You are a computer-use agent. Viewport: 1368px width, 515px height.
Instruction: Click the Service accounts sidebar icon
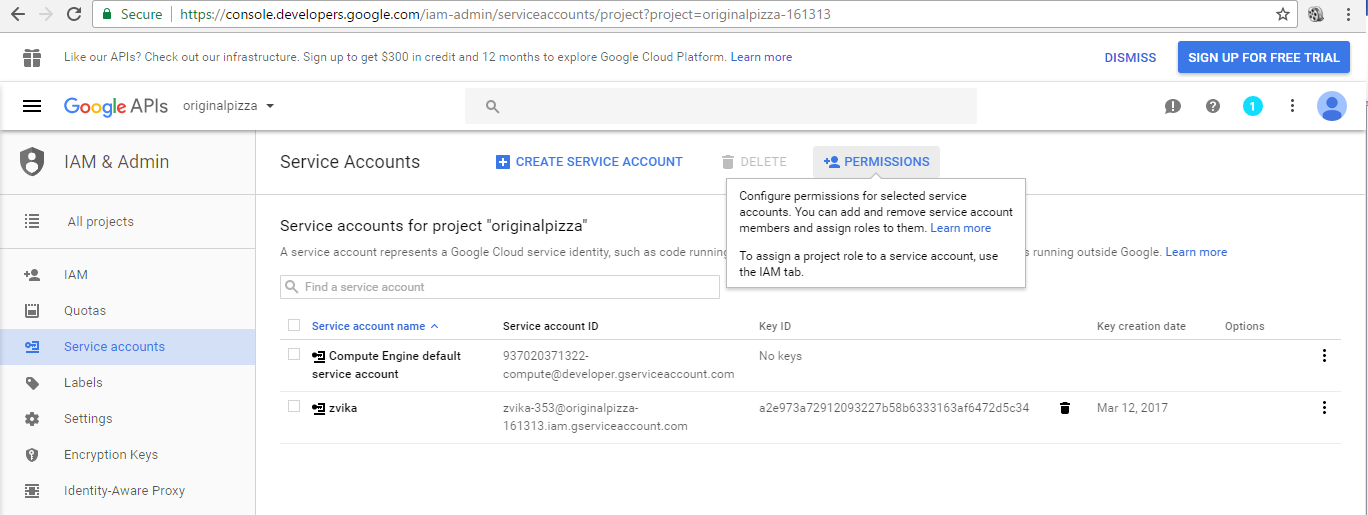click(x=32, y=347)
